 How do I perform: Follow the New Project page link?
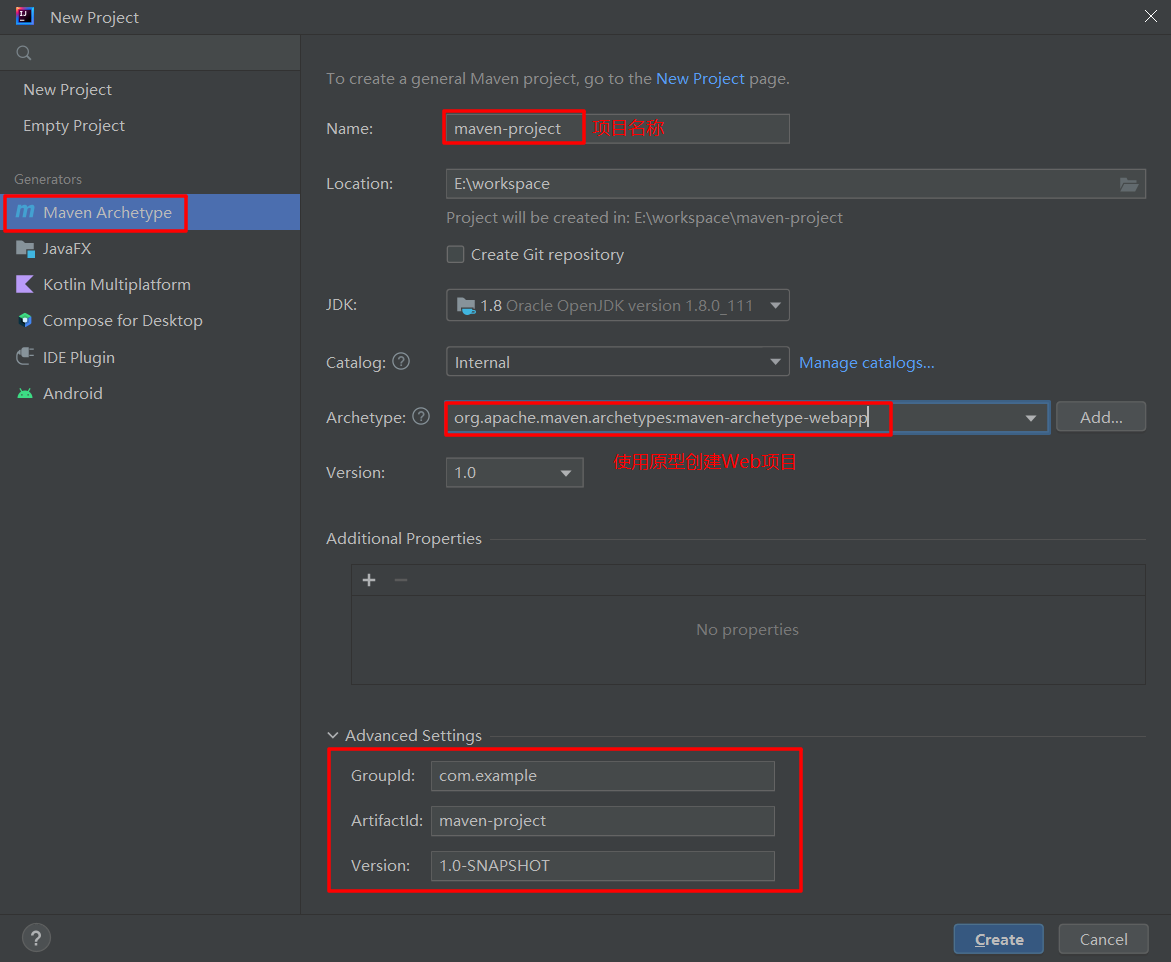click(700, 78)
